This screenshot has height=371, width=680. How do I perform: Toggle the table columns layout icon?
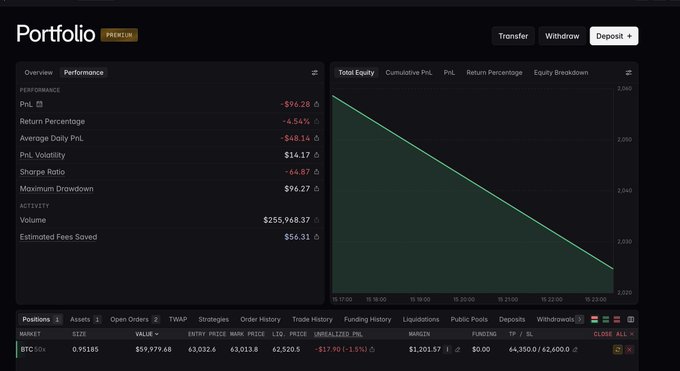[631, 319]
